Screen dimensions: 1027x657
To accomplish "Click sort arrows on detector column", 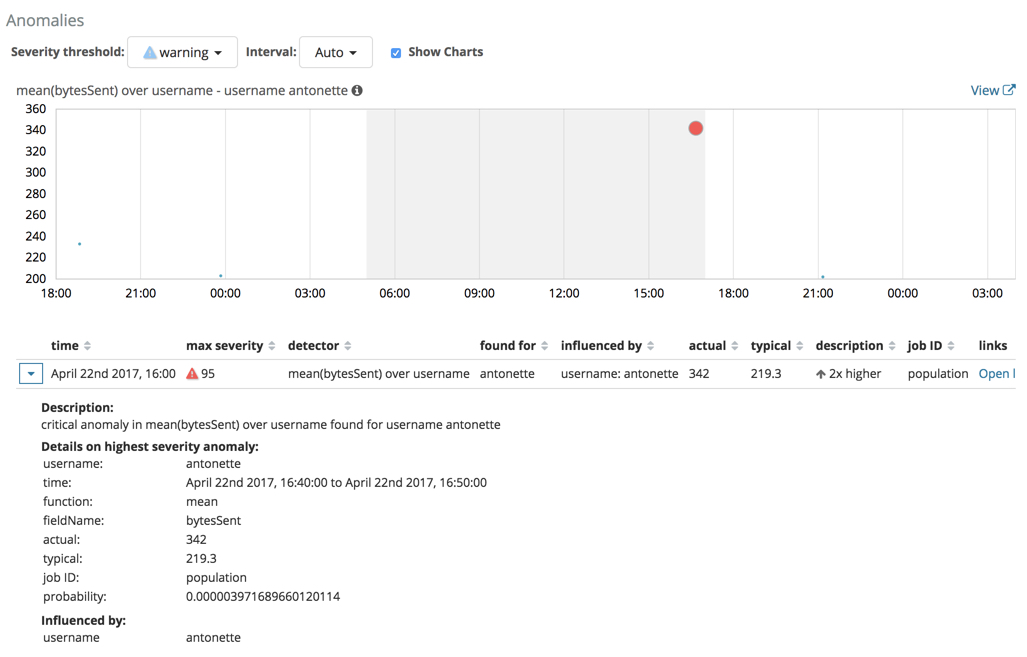I will (x=348, y=346).
